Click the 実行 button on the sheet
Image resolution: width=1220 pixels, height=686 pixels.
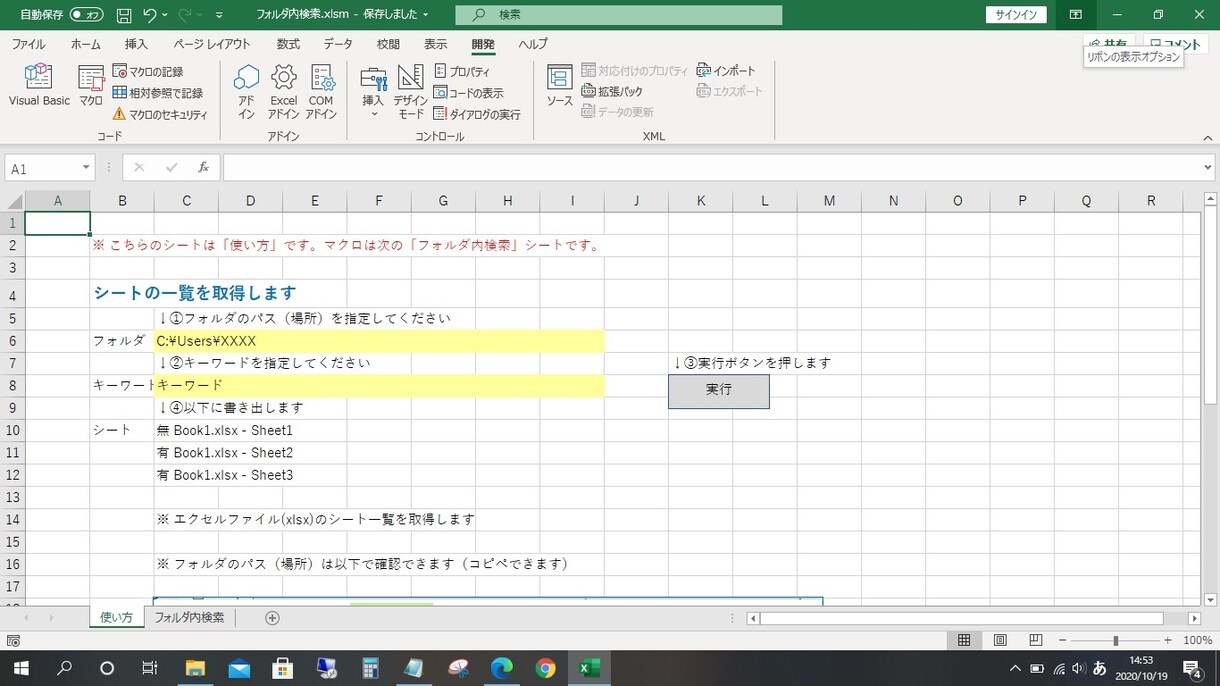pyautogui.click(x=719, y=391)
